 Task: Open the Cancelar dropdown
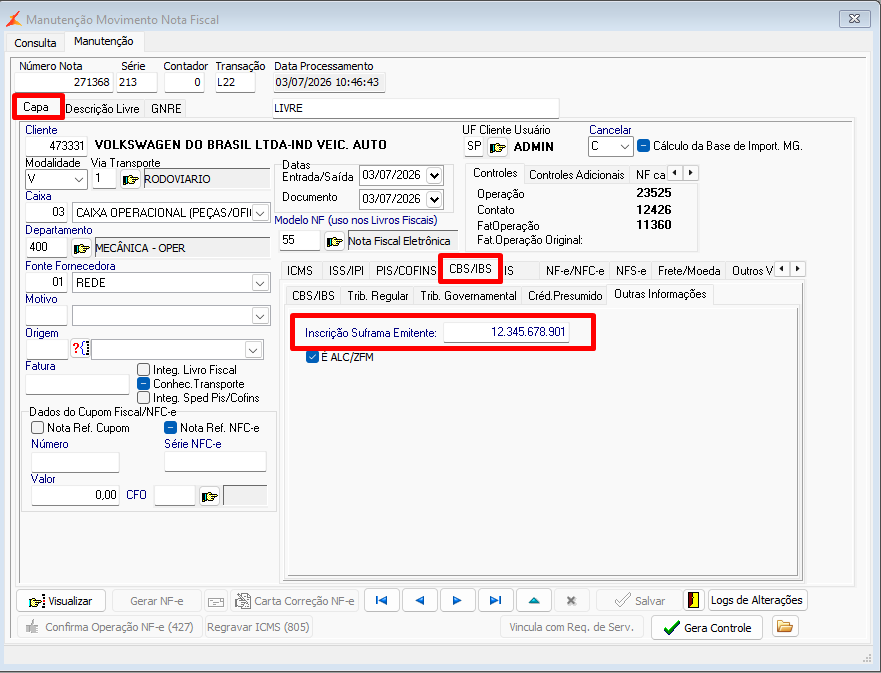tap(625, 147)
